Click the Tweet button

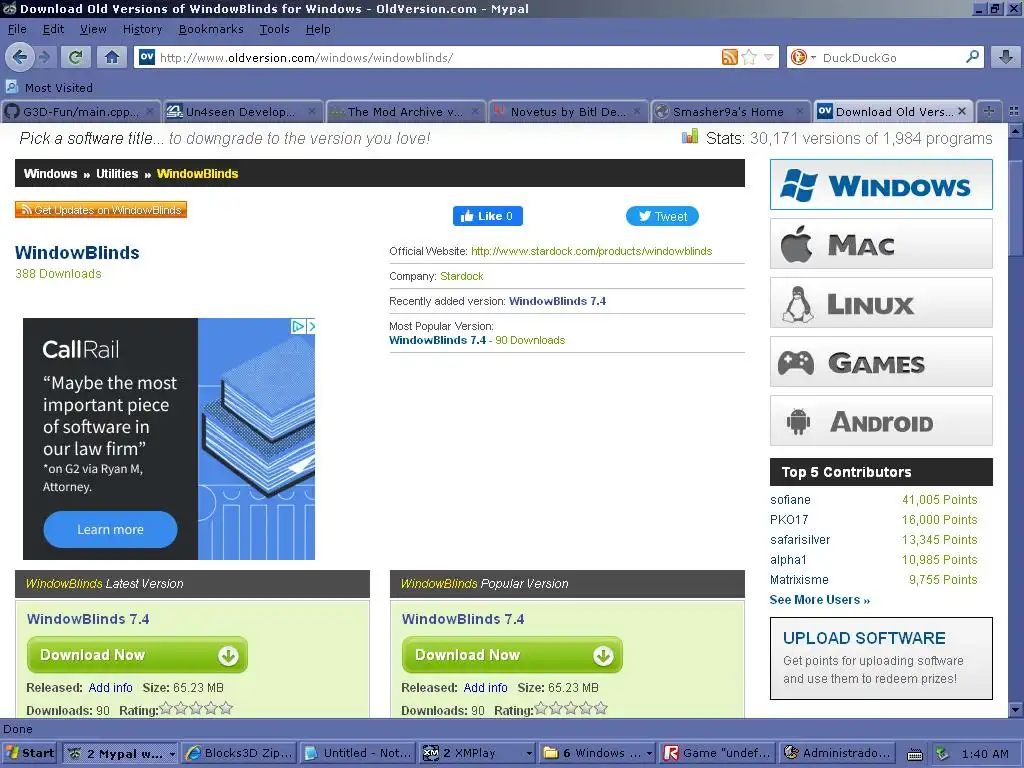[x=662, y=216]
